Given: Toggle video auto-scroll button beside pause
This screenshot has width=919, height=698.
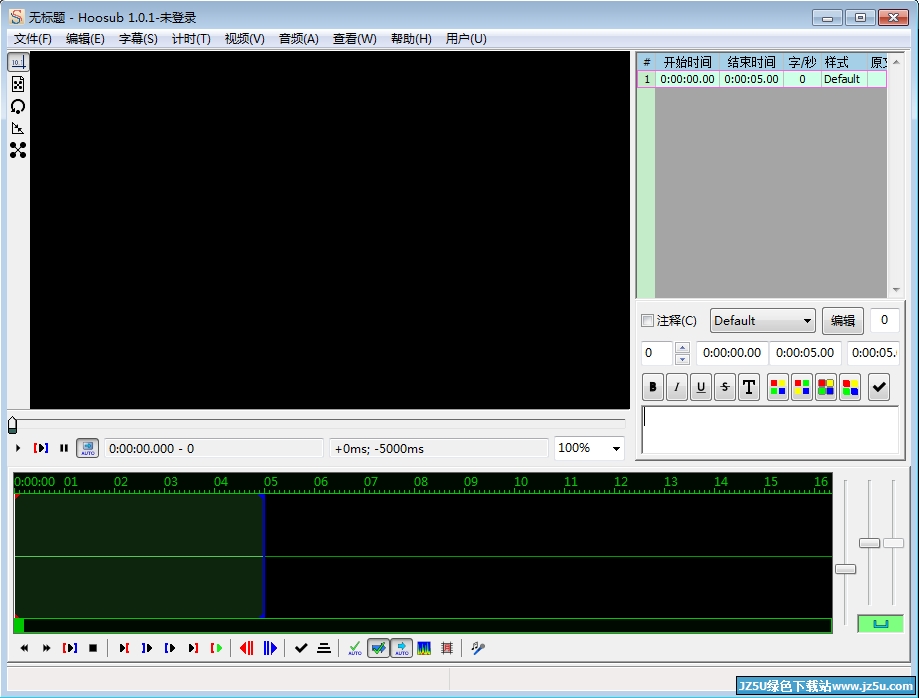Looking at the screenshot, I should [x=88, y=448].
